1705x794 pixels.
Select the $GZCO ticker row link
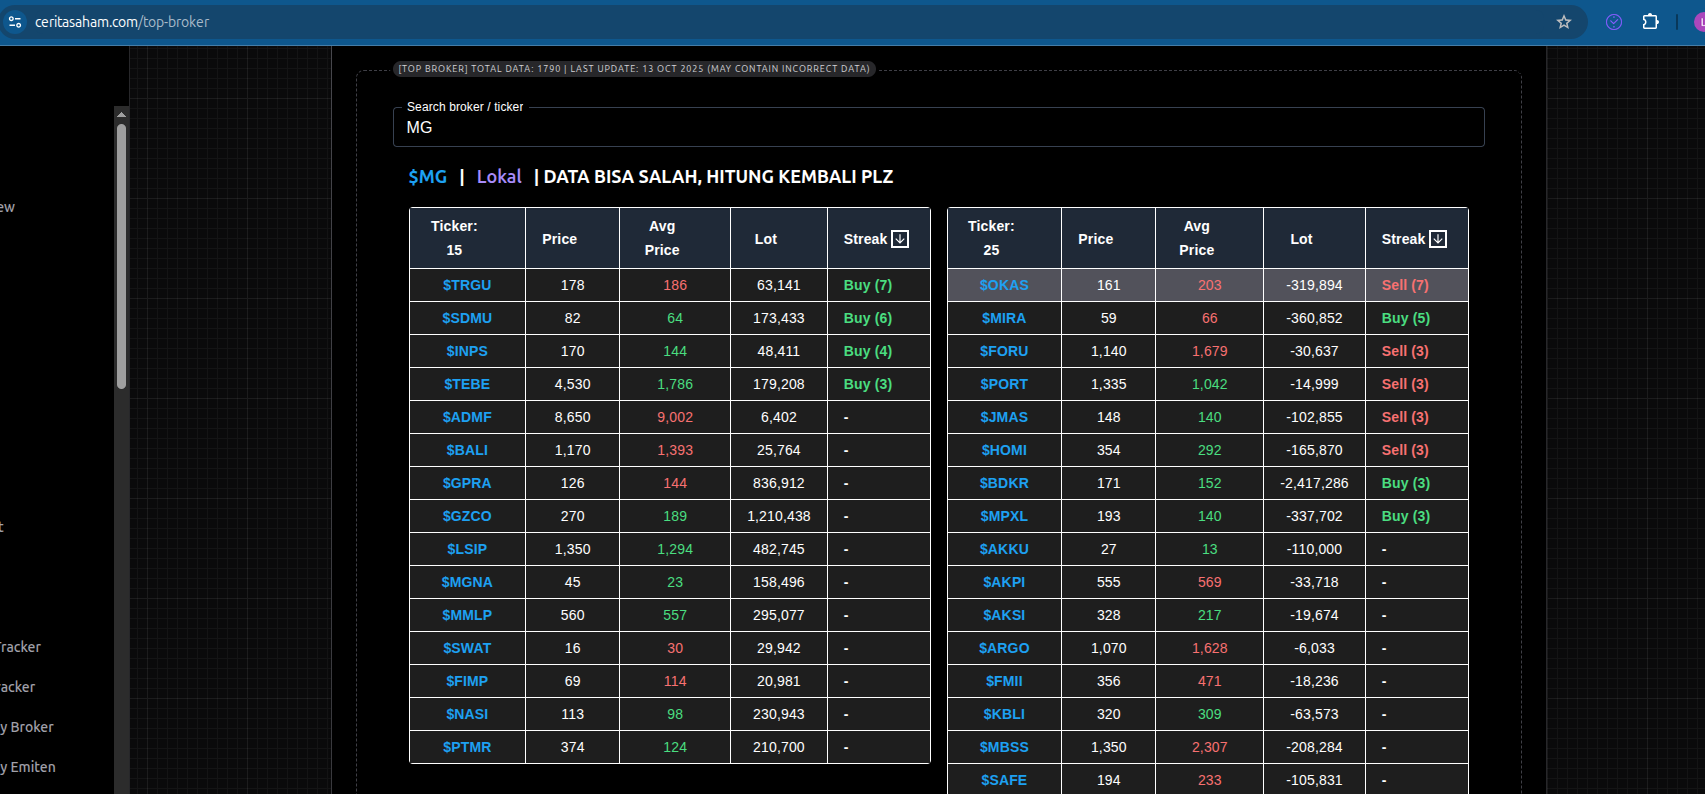click(467, 516)
